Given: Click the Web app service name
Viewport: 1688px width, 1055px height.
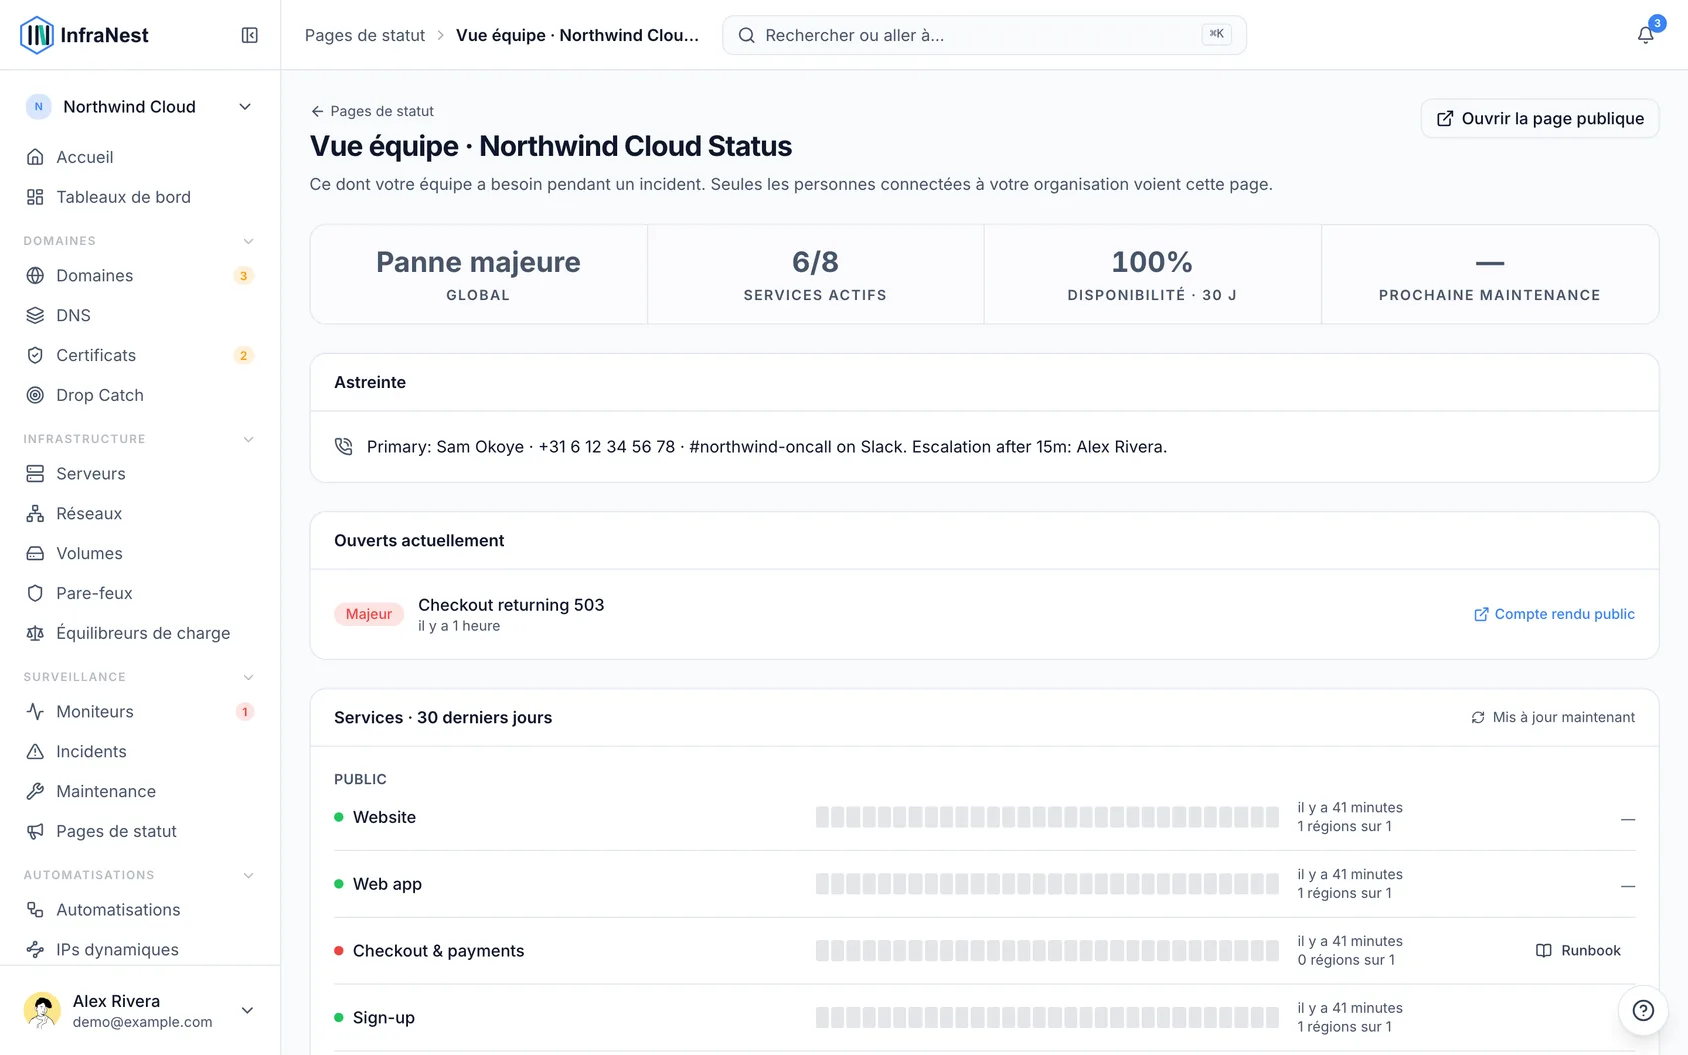Looking at the screenshot, I should pyautogui.click(x=387, y=884).
